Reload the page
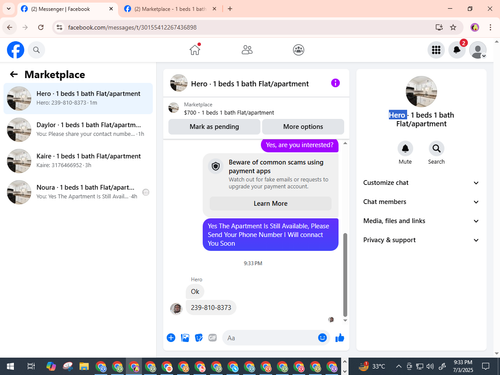The height and width of the screenshot is (375, 500). [x=41, y=27]
